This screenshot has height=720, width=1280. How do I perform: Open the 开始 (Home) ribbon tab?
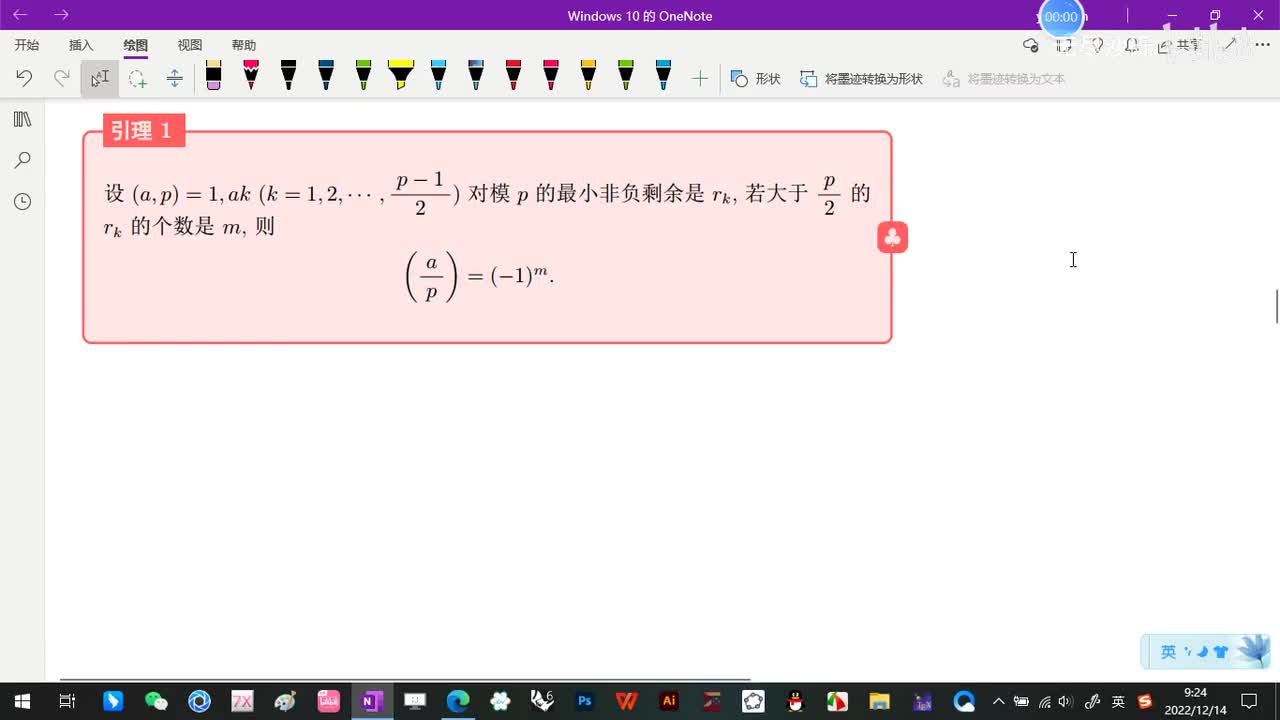point(27,45)
